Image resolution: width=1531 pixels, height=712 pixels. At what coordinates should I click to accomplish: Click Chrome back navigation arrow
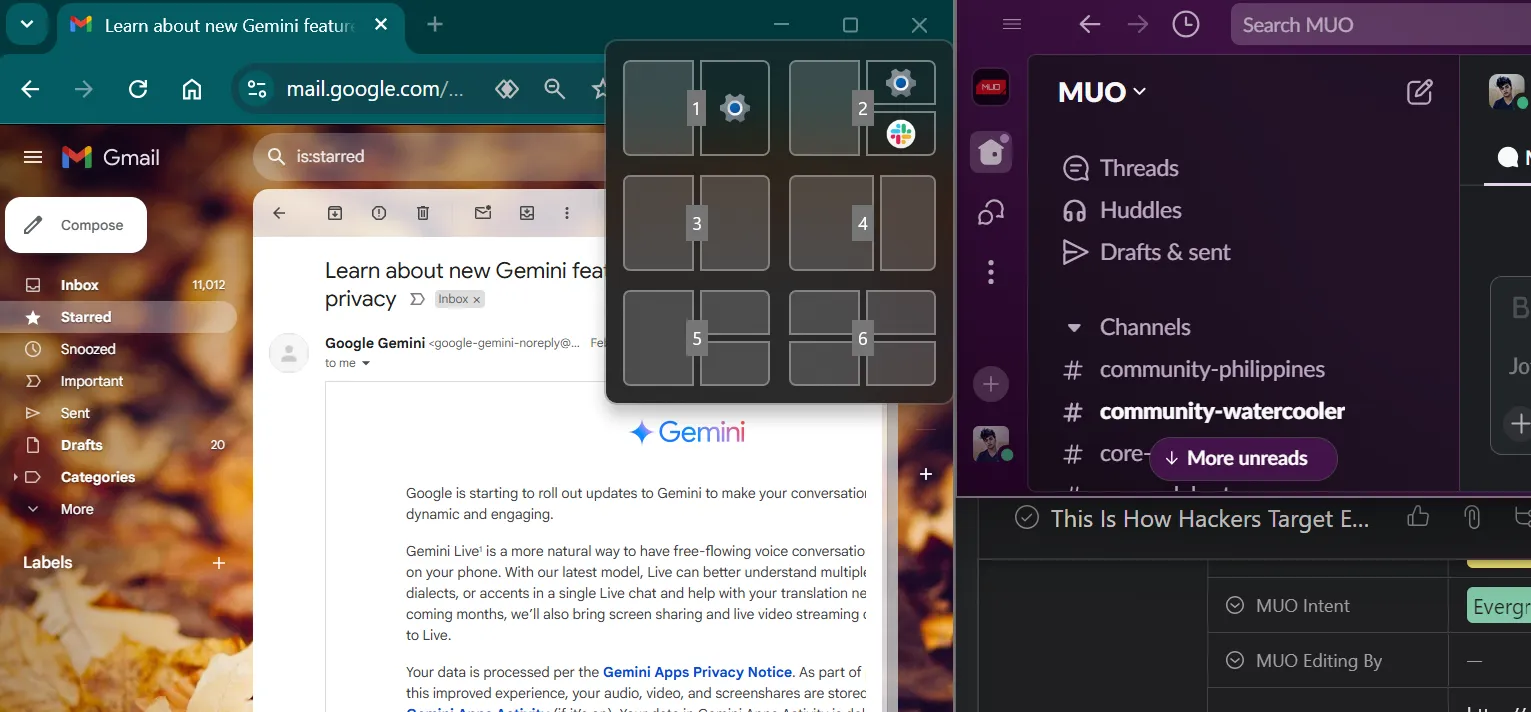pos(30,89)
